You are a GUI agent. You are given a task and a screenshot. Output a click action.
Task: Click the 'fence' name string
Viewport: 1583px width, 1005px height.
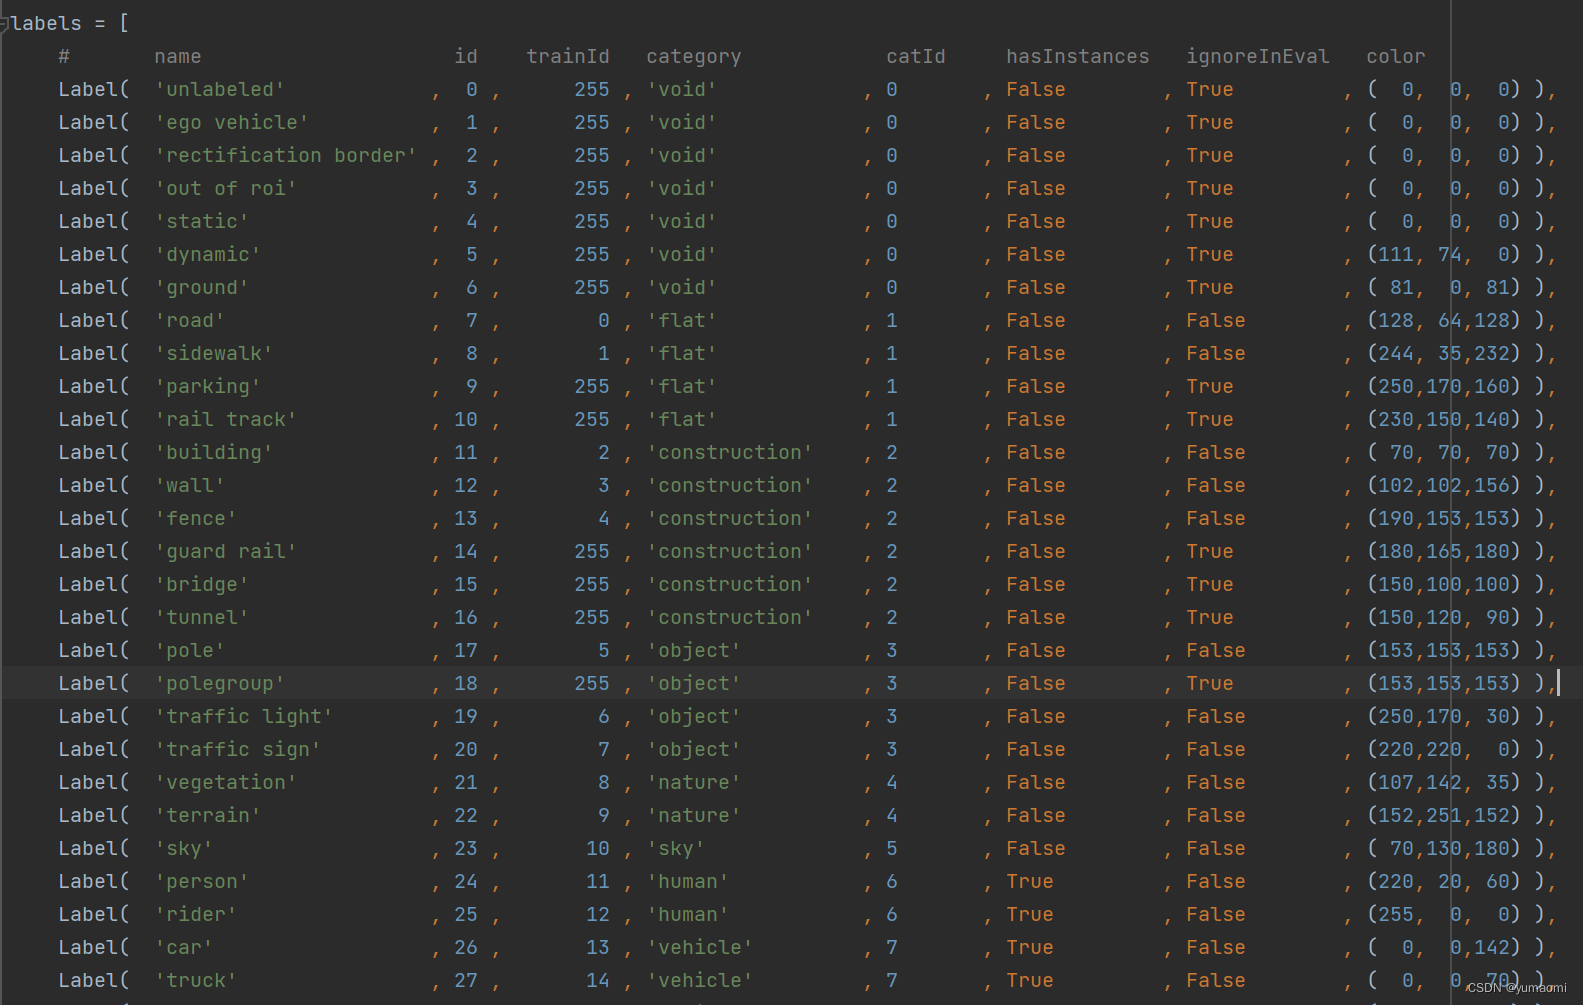coord(196,519)
